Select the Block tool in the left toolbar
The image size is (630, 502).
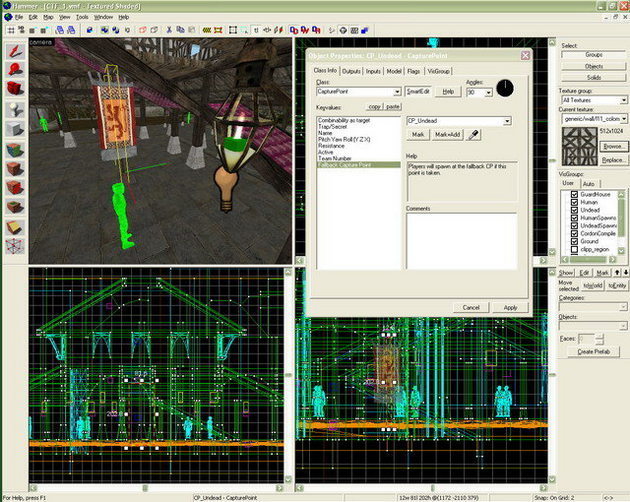click(x=15, y=128)
